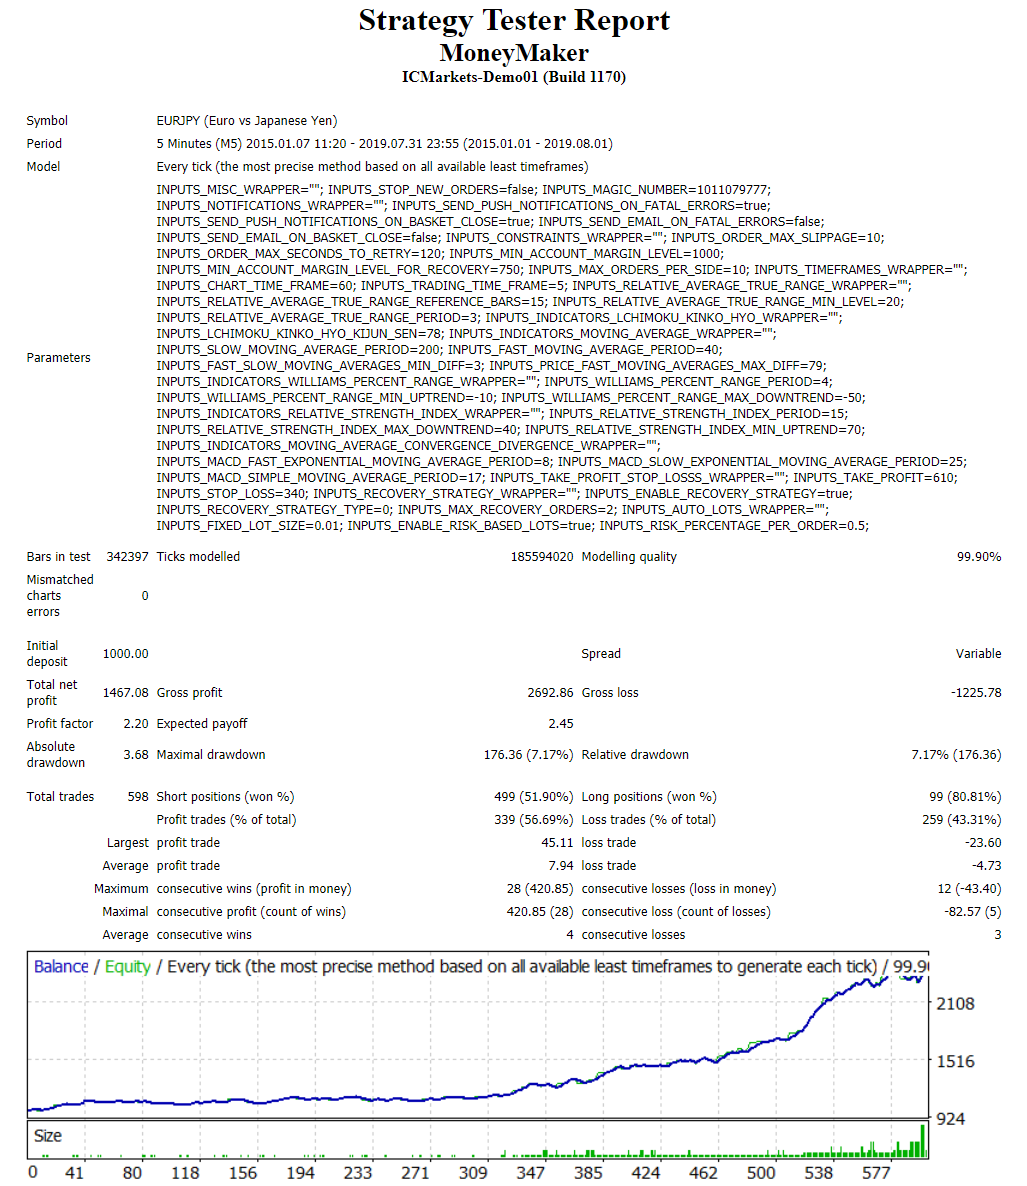This screenshot has width=1027, height=1186.
Task: Click the Profit factor value 2.20
Action: (x=136, y=724)
